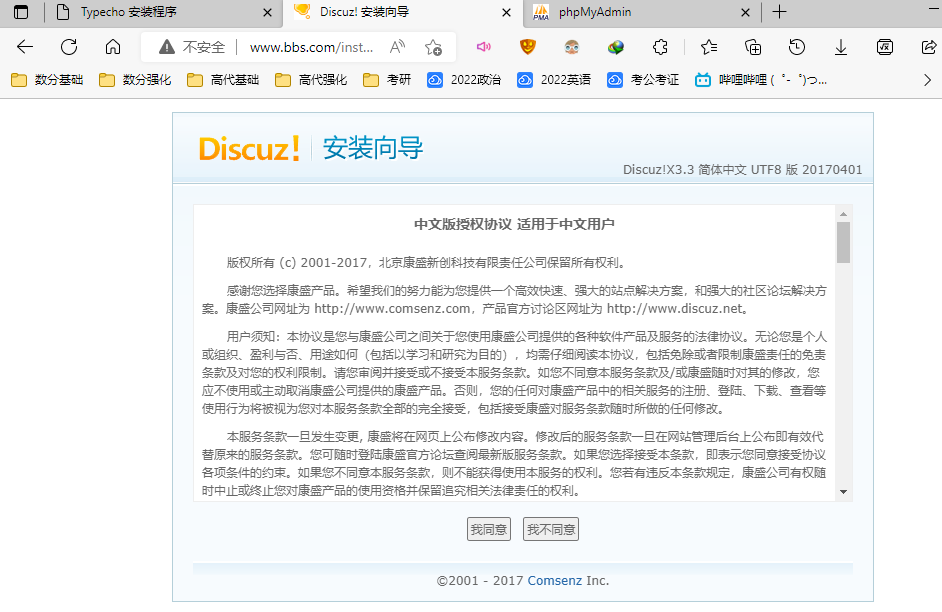Open the collections icon in toolbar
Viewport: 942px width, 612px height.
[754, 47]
